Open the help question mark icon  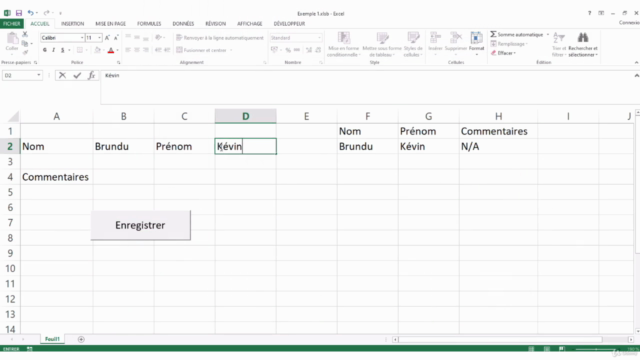click(x=589, y=13)
